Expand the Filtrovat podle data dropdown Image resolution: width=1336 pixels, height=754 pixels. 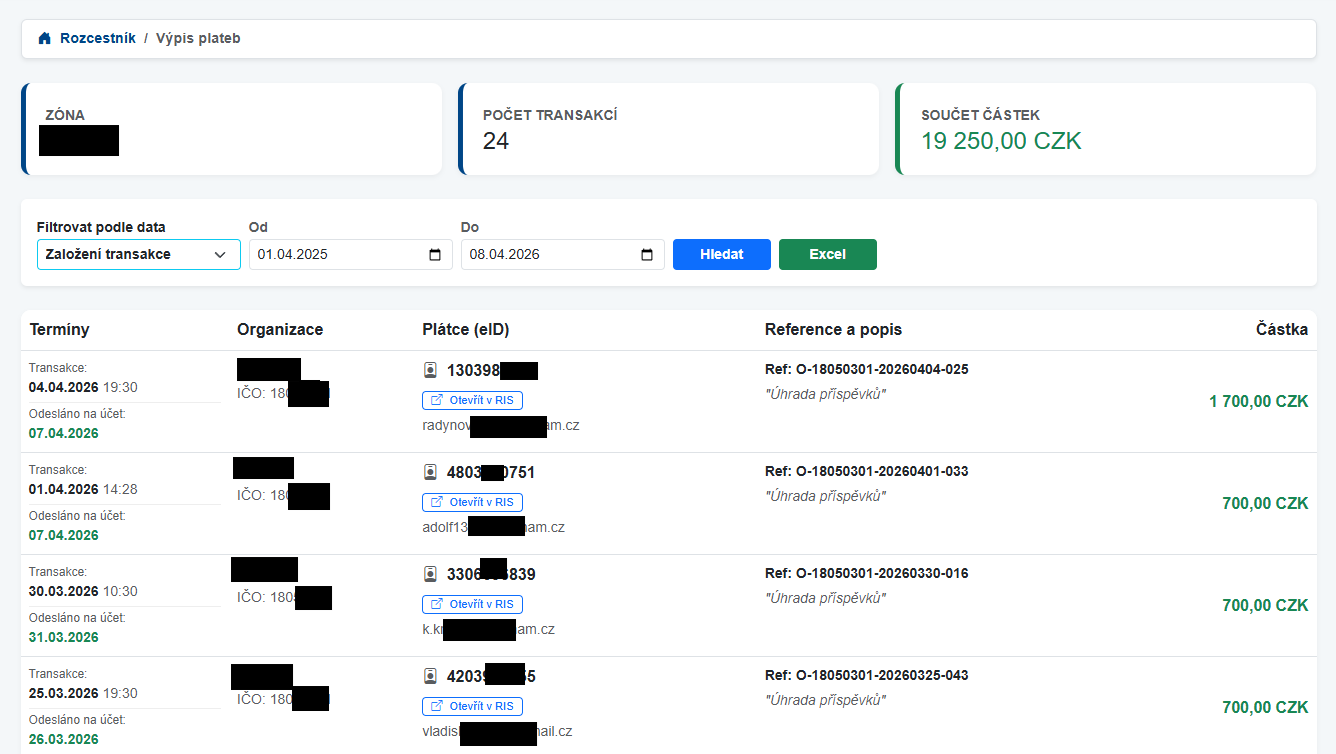click(x=138, y=255)
